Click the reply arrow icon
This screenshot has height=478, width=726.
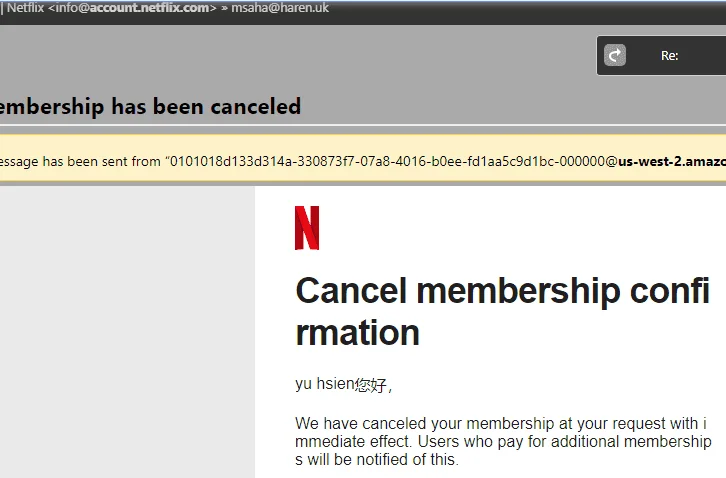click(615, 56)
